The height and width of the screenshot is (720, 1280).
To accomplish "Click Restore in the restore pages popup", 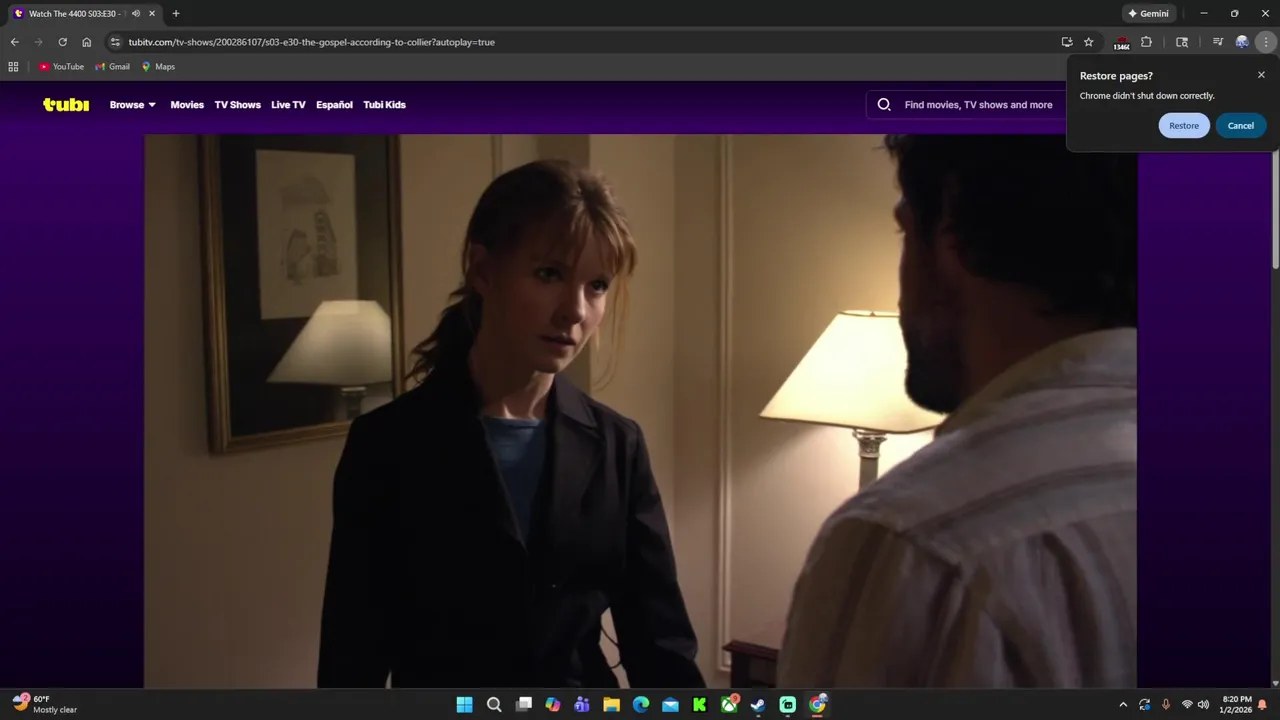I will (1184, 126).
